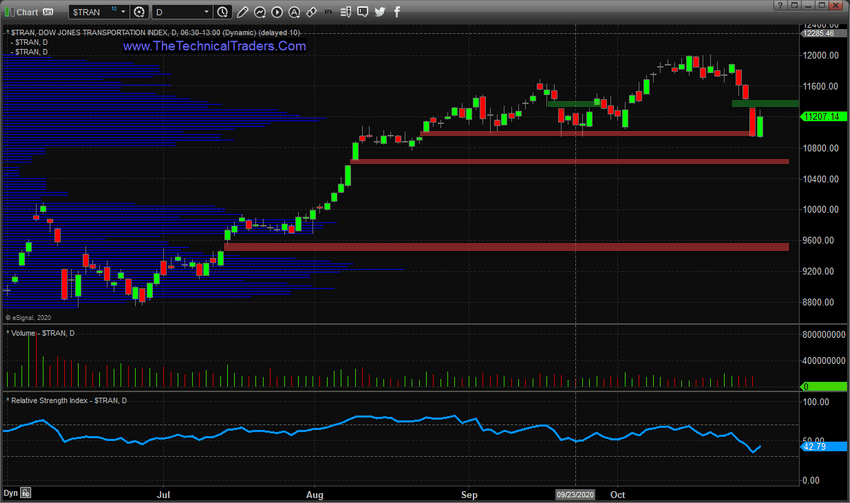850x503 pixels.
Task: Click the green link indicator beside Chart
Action: point(9,12)
